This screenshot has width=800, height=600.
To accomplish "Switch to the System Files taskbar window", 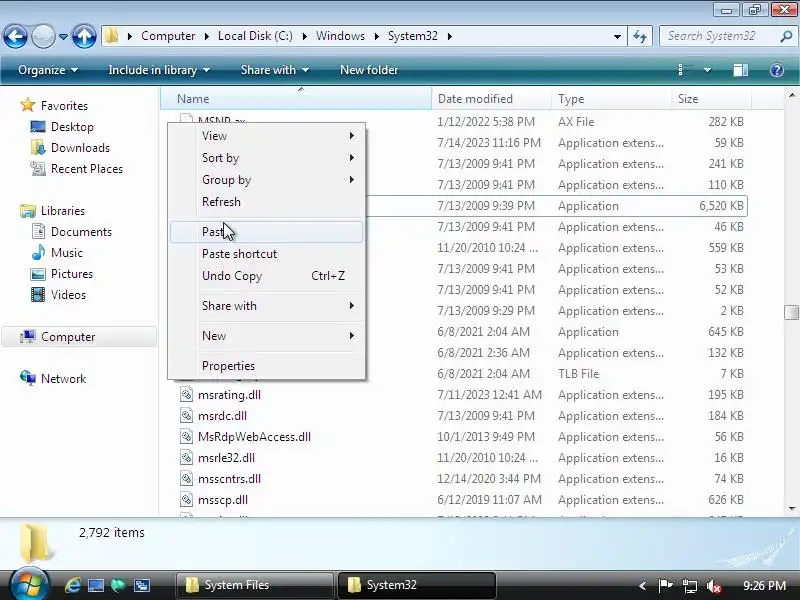I will 255,585.
